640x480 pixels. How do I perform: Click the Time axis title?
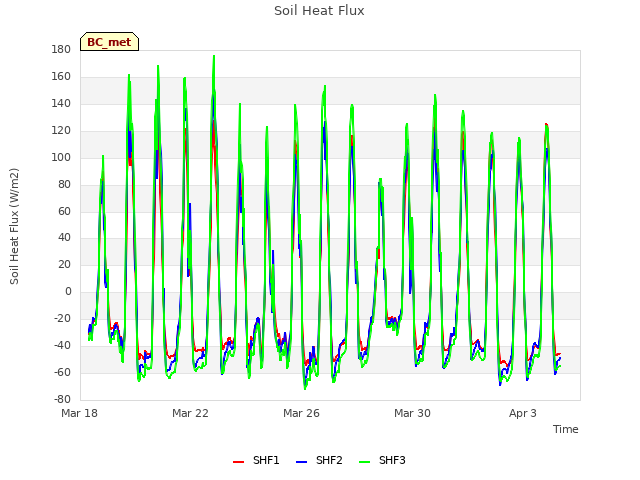point(566,429)
